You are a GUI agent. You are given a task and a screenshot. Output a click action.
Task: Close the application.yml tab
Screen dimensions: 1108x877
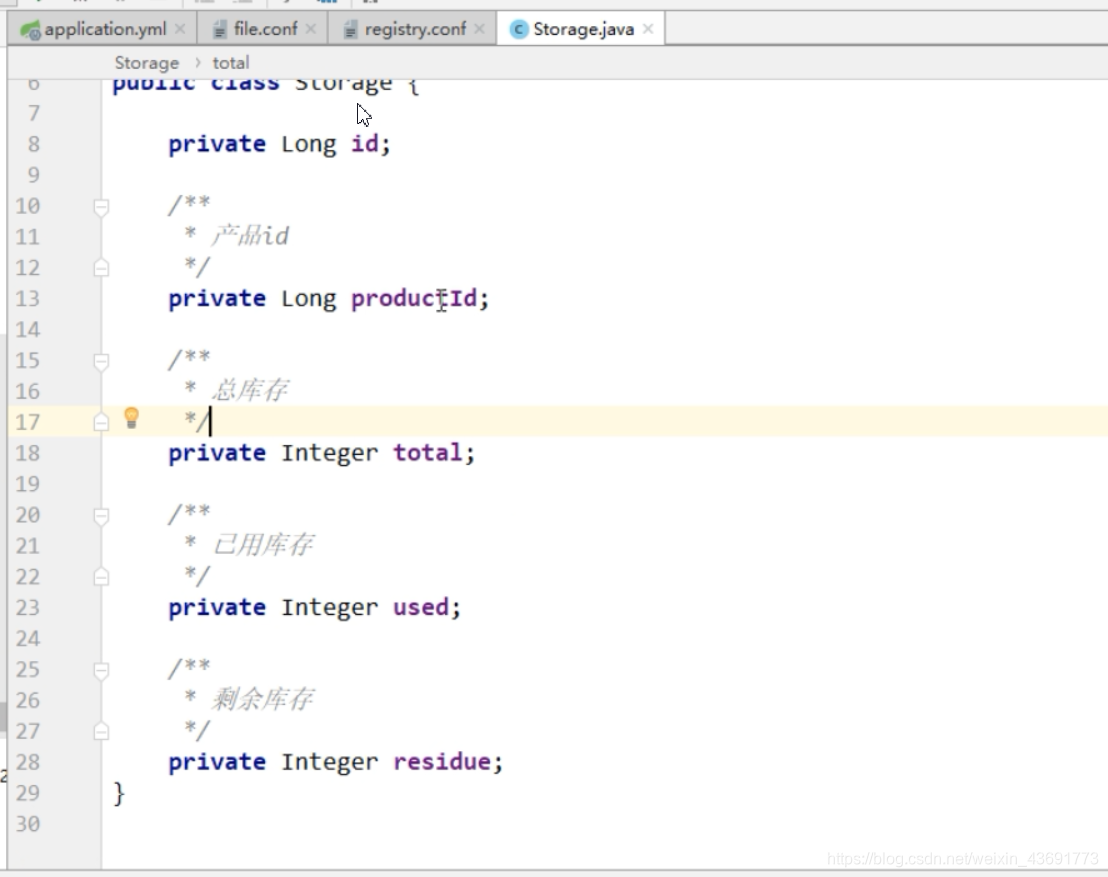180,29
